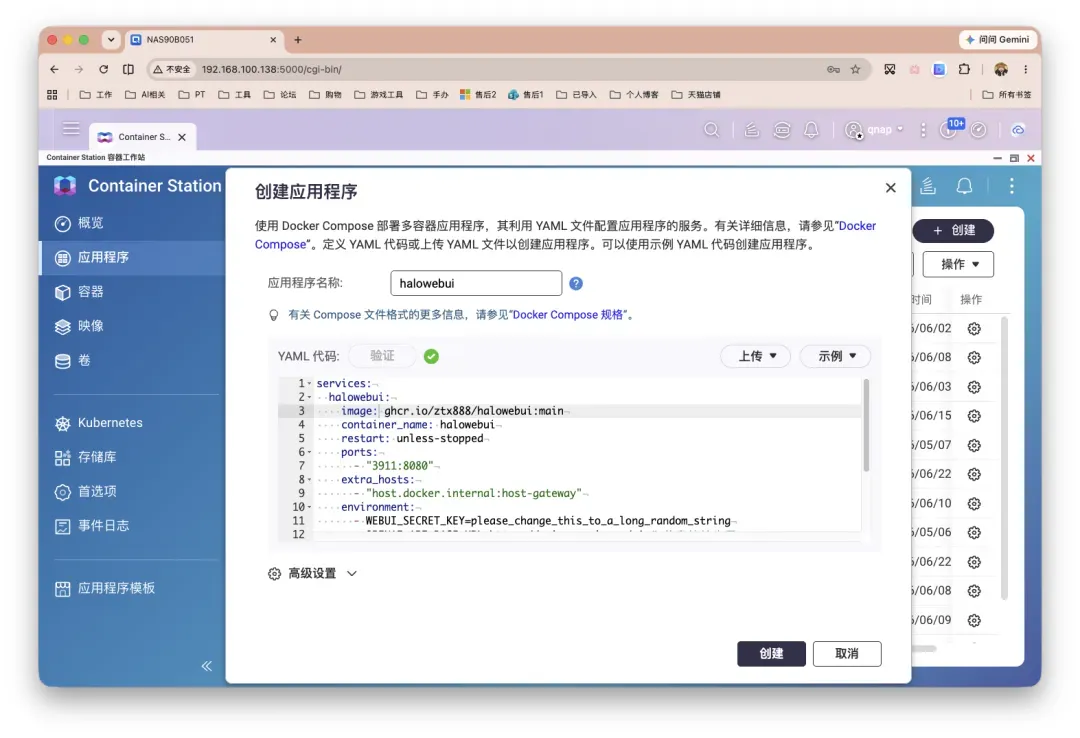Click the gear icon for row 6/06/03
1080x738 pixels.
click(x=974, y=387)
